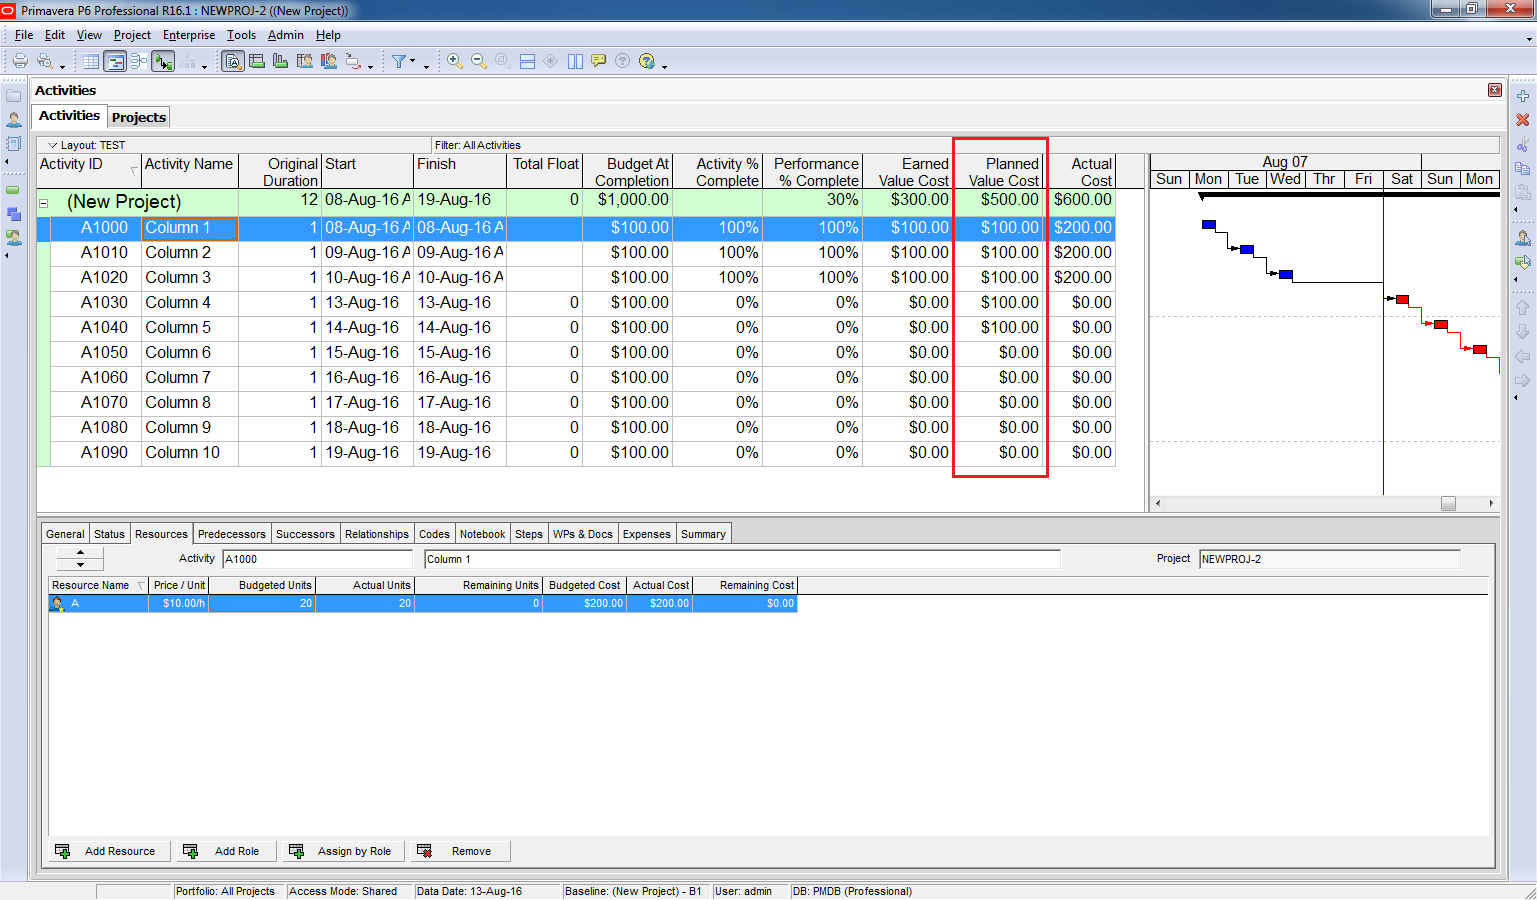Open the Enterprise menu
Viewport: 1537px width, 900px height.
189,35
